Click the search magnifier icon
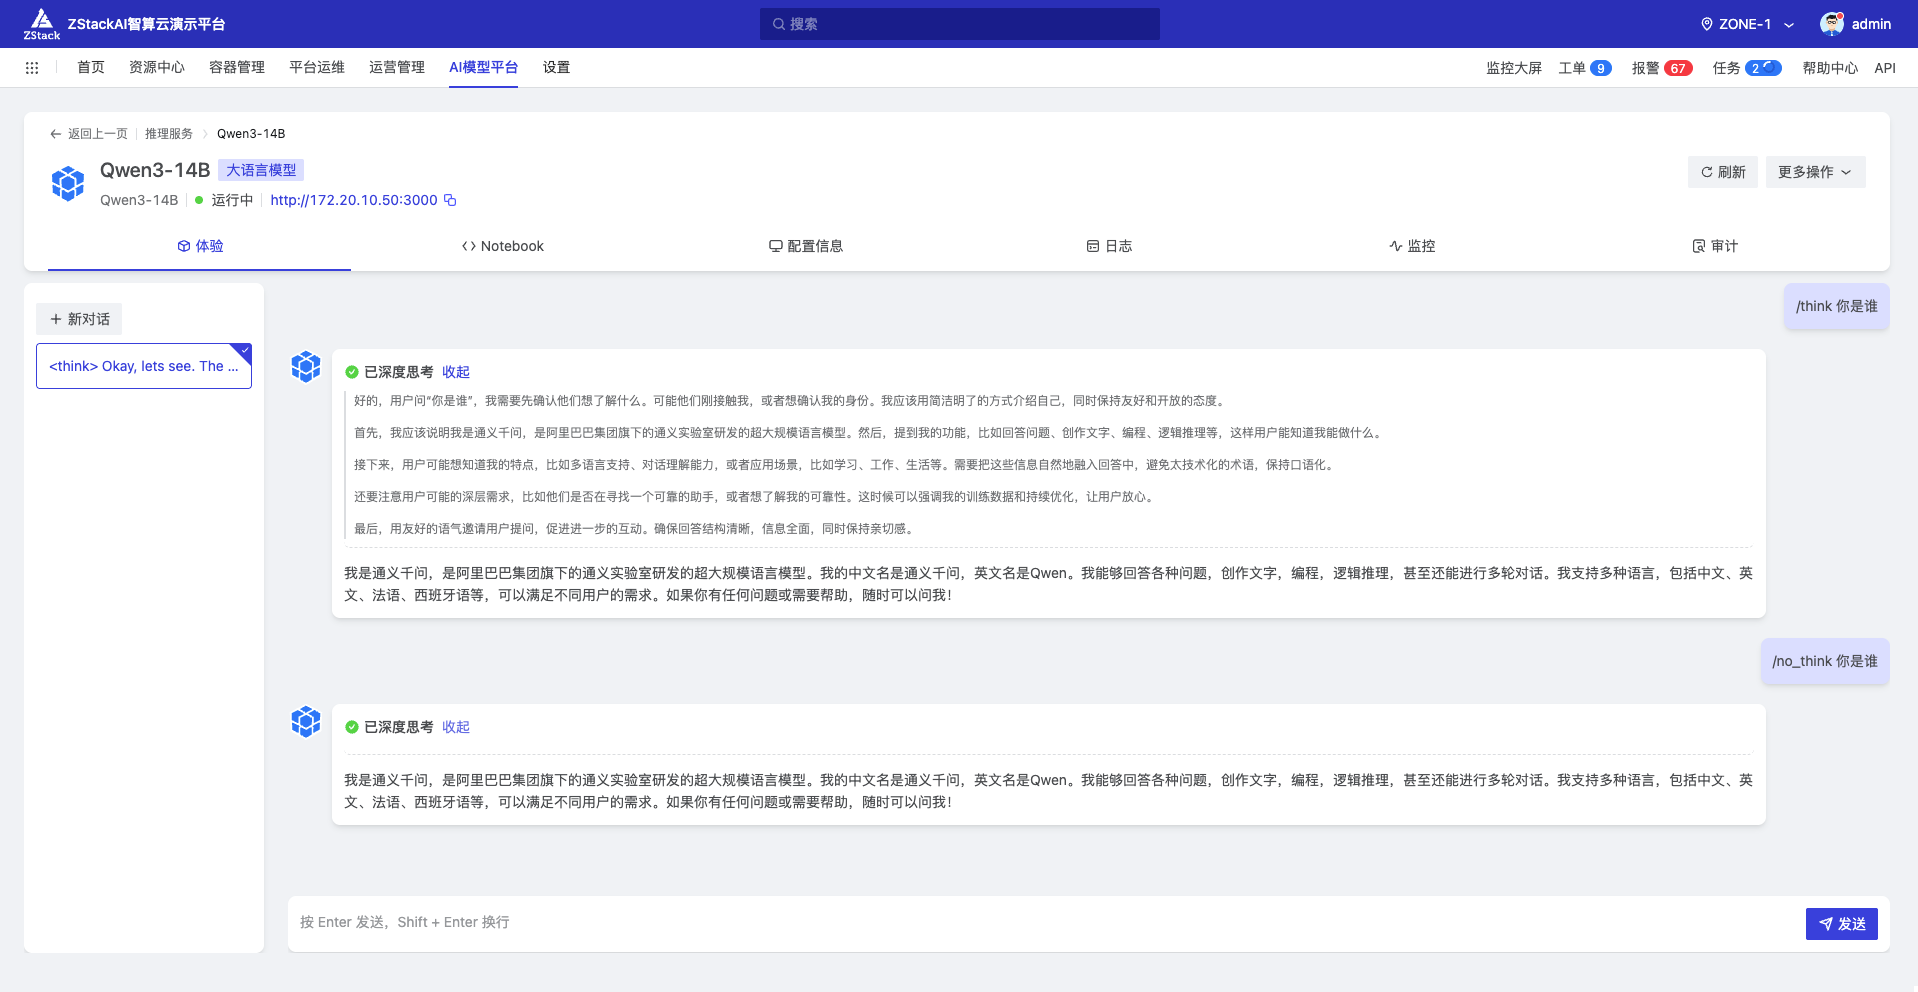The height and width of the screenshot is (992, 1918). [x=779, y=24]
